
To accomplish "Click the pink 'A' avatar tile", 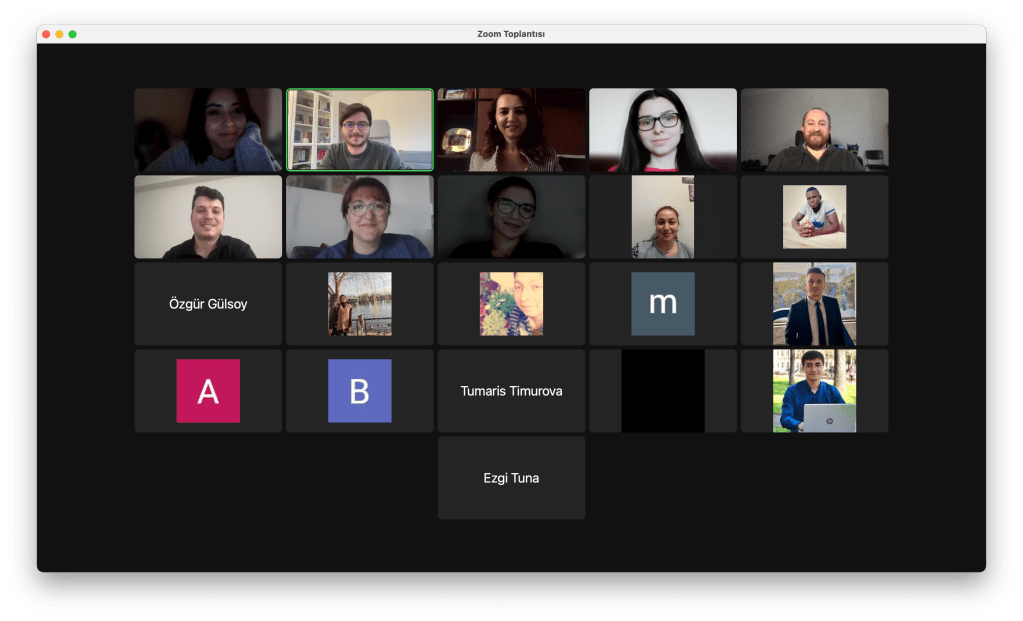I will pyautogui.click(x=208, y=391).
